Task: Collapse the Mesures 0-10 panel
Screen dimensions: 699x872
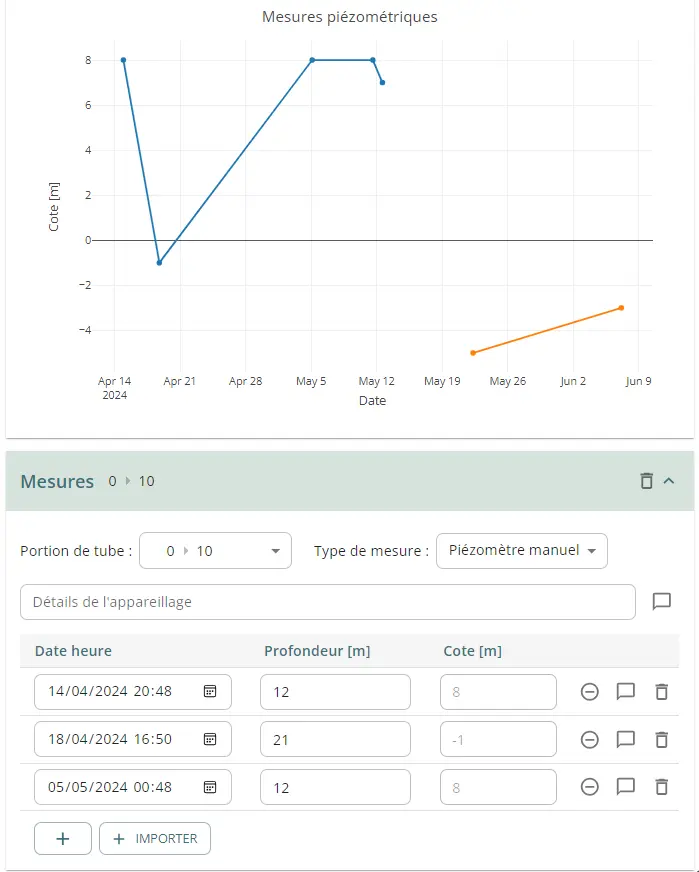Action: coord(669,481)
